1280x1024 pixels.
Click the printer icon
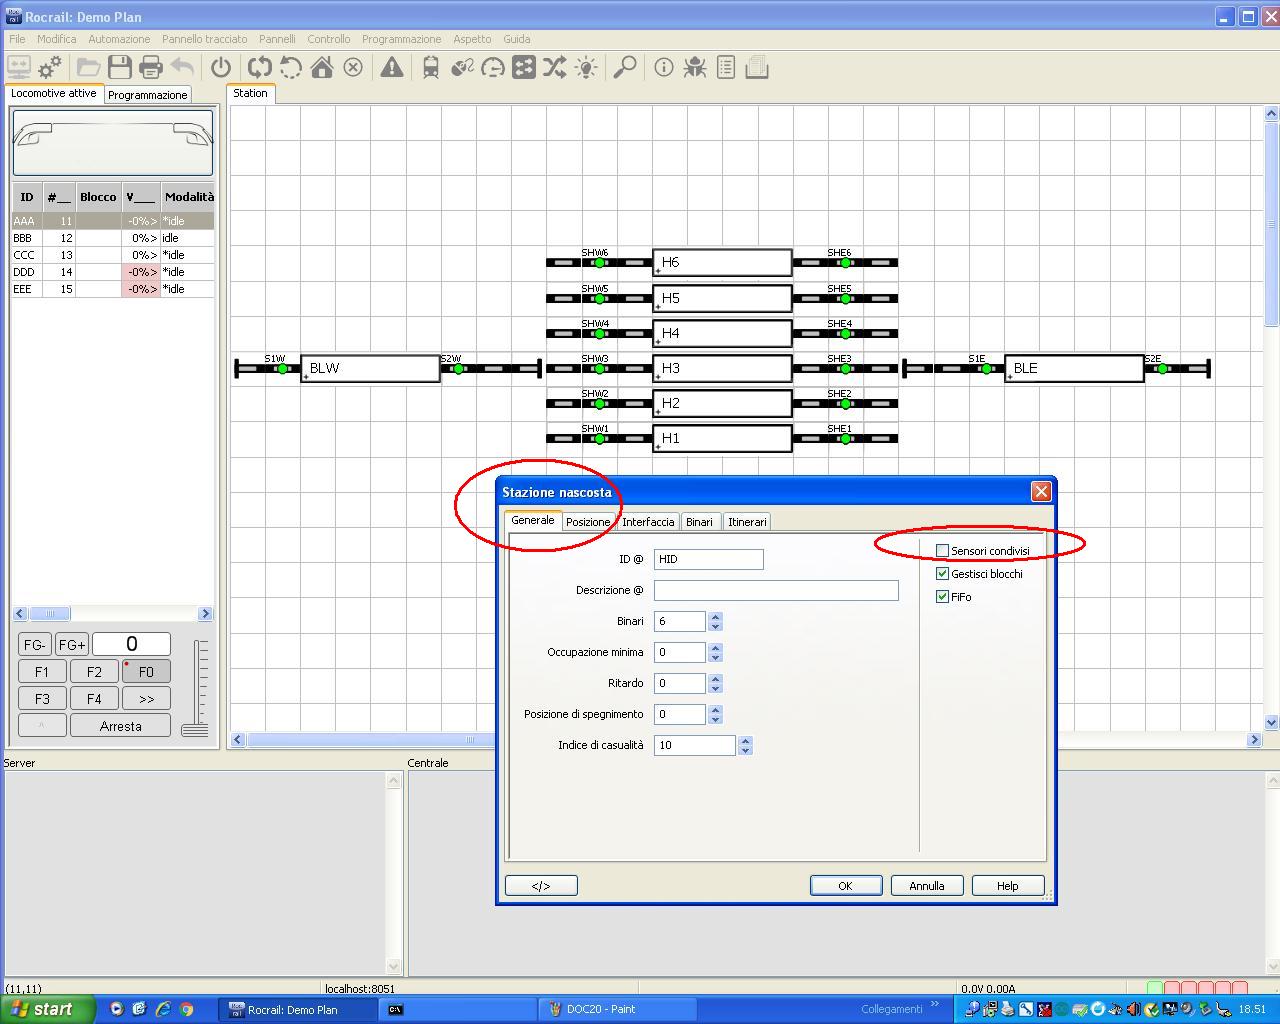tap(151, 68)
